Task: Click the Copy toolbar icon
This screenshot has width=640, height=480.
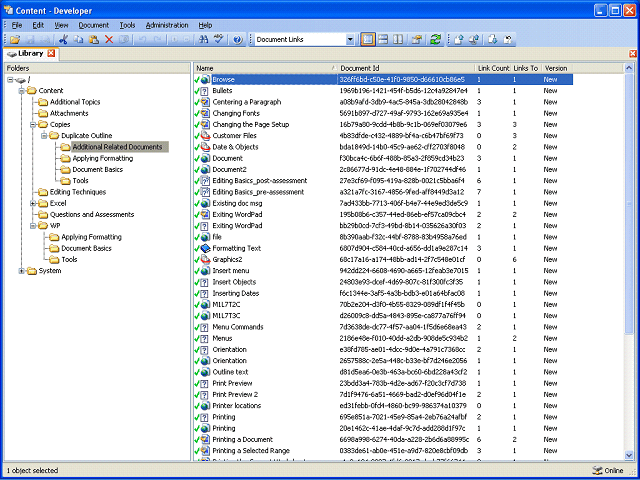Action: 78,40
